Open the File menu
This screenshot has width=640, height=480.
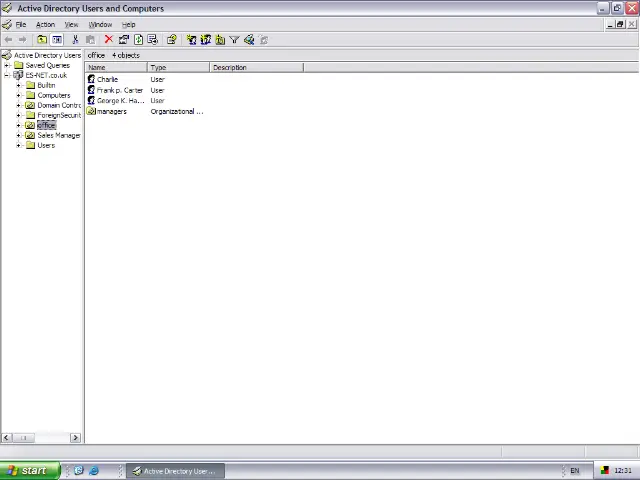click(21, 24)
